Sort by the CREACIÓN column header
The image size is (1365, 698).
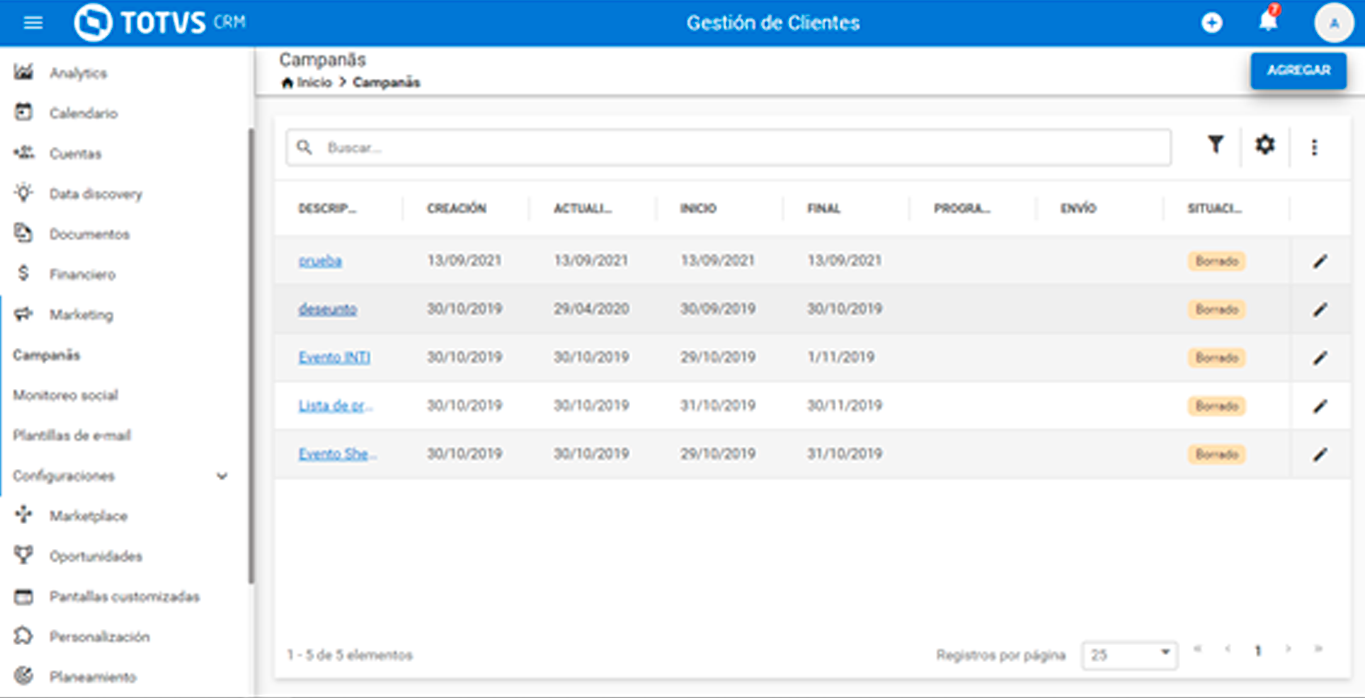click(x=456, y=209)
